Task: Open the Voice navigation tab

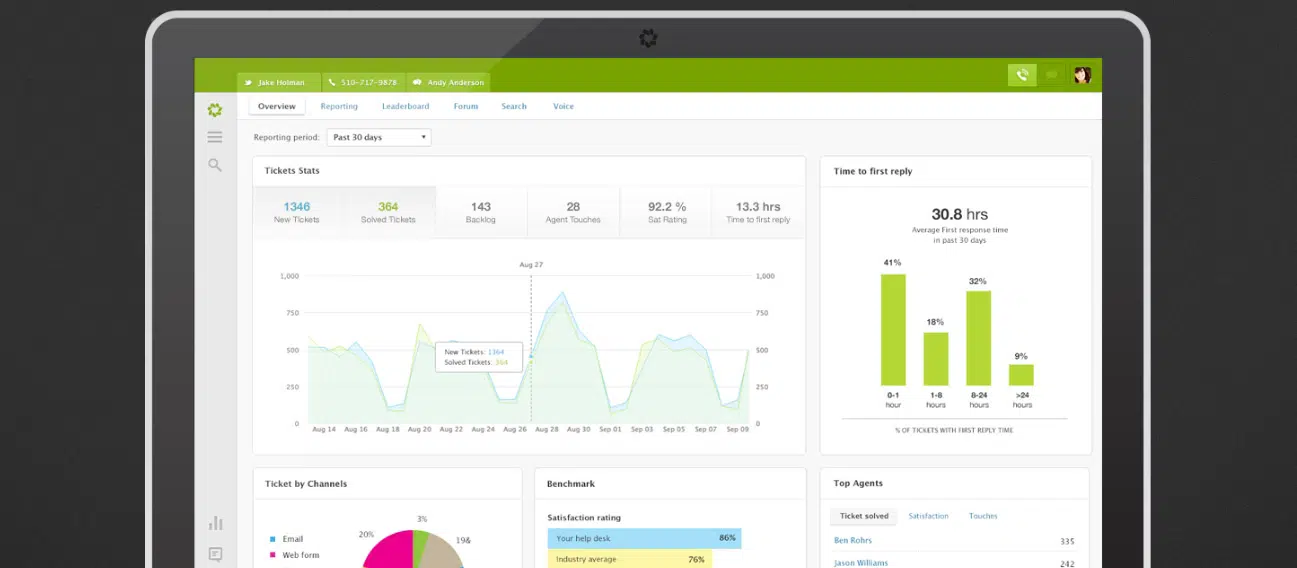Action: point(563,106)
